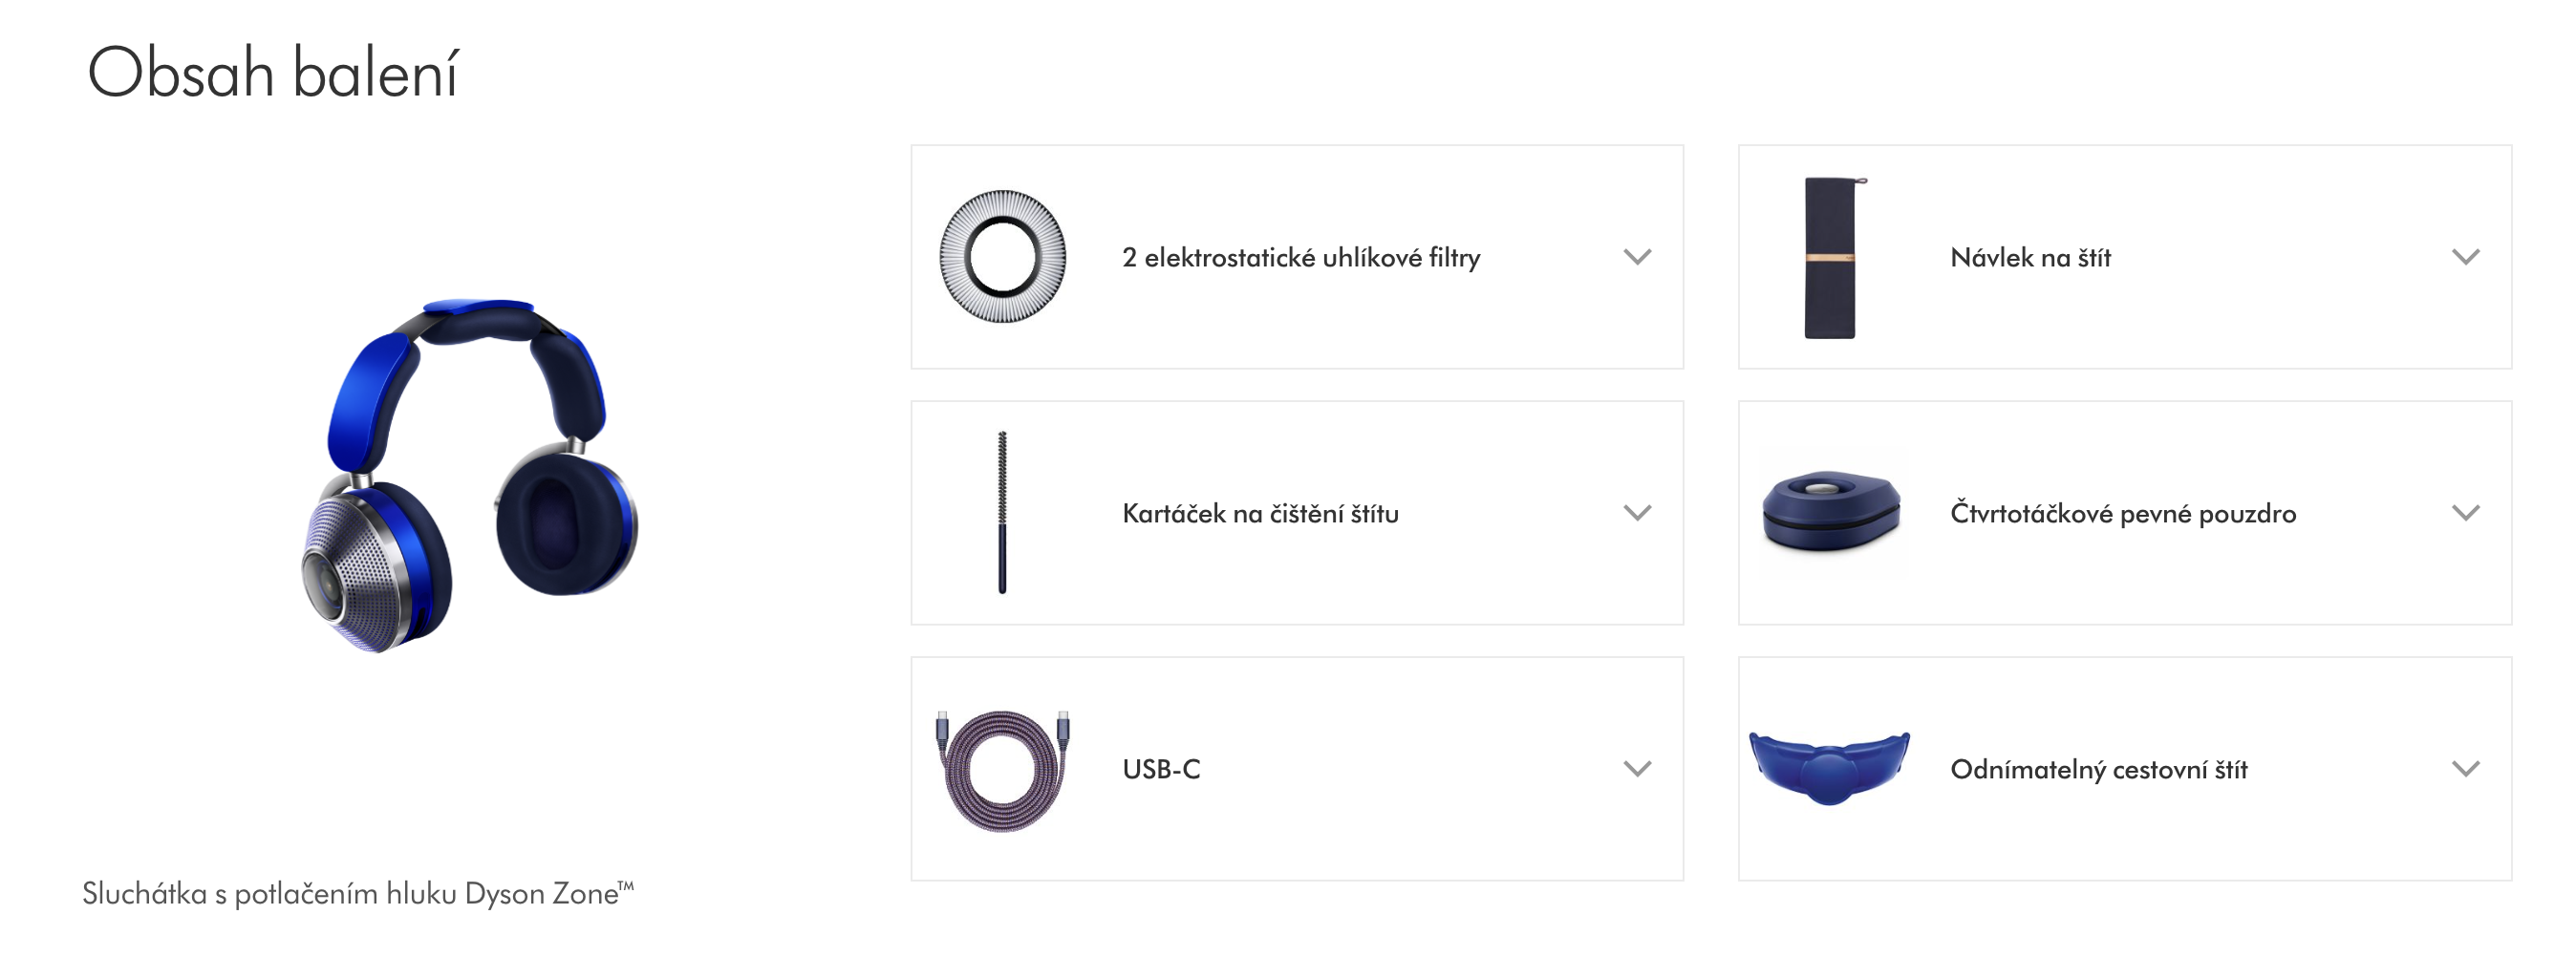The image size is (2576, 957).
Task: Click the coiled USB-C cable image
Action: pyautogui.click(x=1002, y=769)
